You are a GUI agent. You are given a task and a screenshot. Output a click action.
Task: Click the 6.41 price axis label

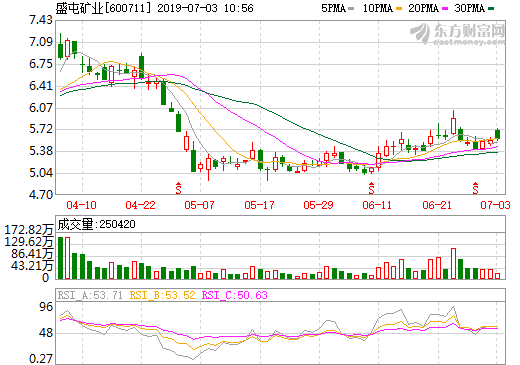pyautogui.click(x=41, y=86)
